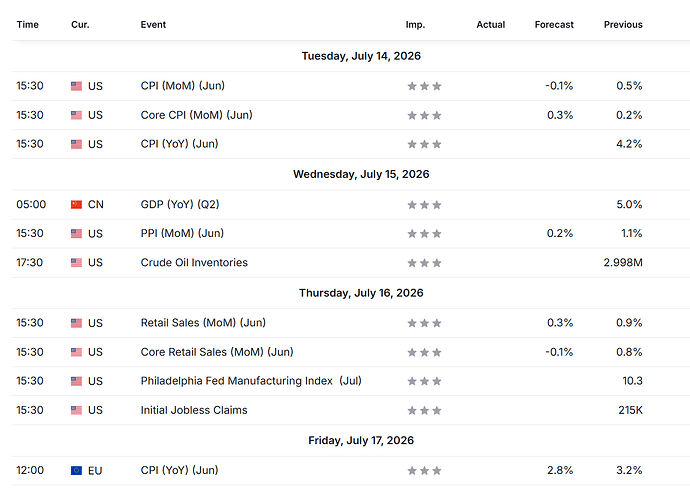The height and width of the screenshot is (494, 690).
Task: Open the Initial Jobless Claims event
Action: click(x=194, y=410)
